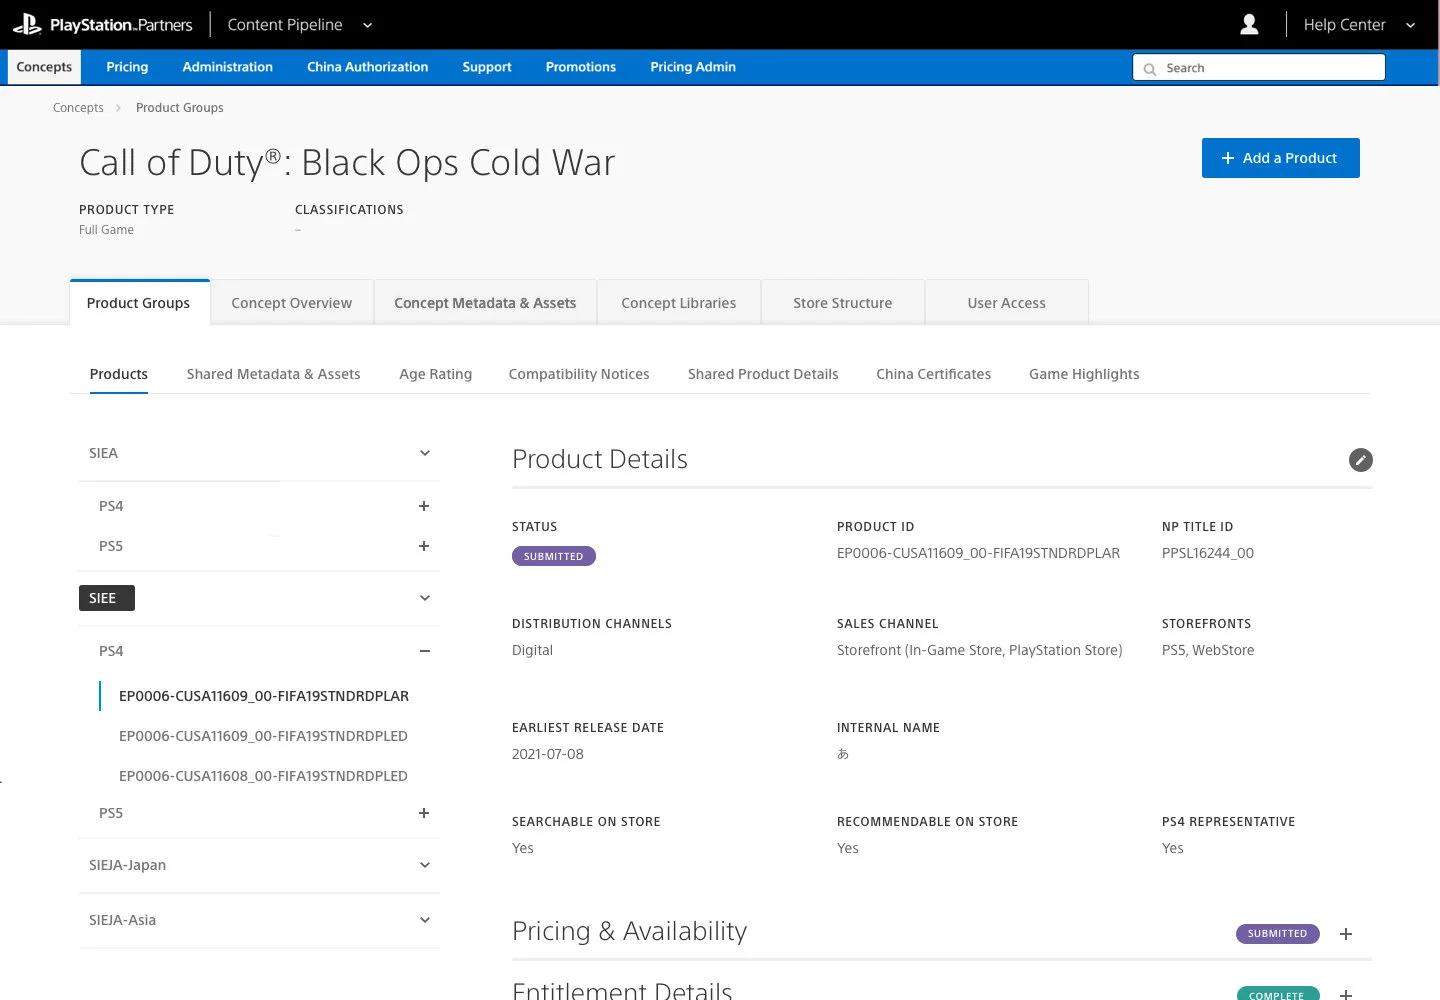Image resolution: width=1440 pixels, height=1000 pixels.
Task: Open the user account profile icon
Action: tap(1249, 25)
